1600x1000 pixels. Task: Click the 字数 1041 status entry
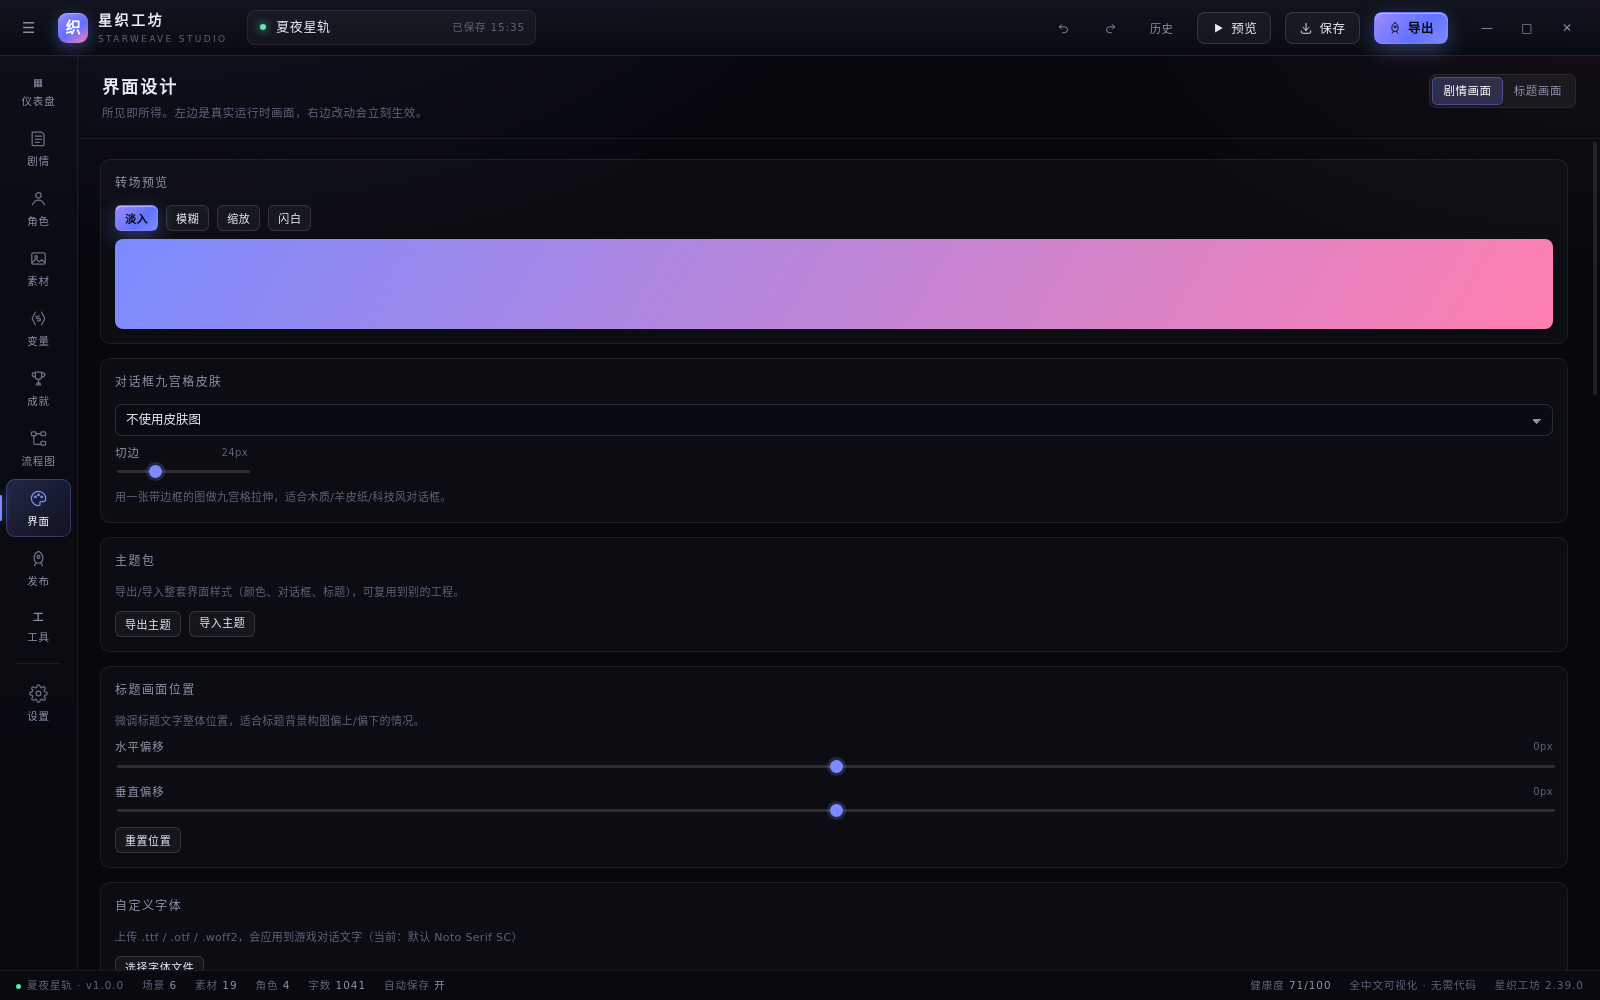pos(337,985)
